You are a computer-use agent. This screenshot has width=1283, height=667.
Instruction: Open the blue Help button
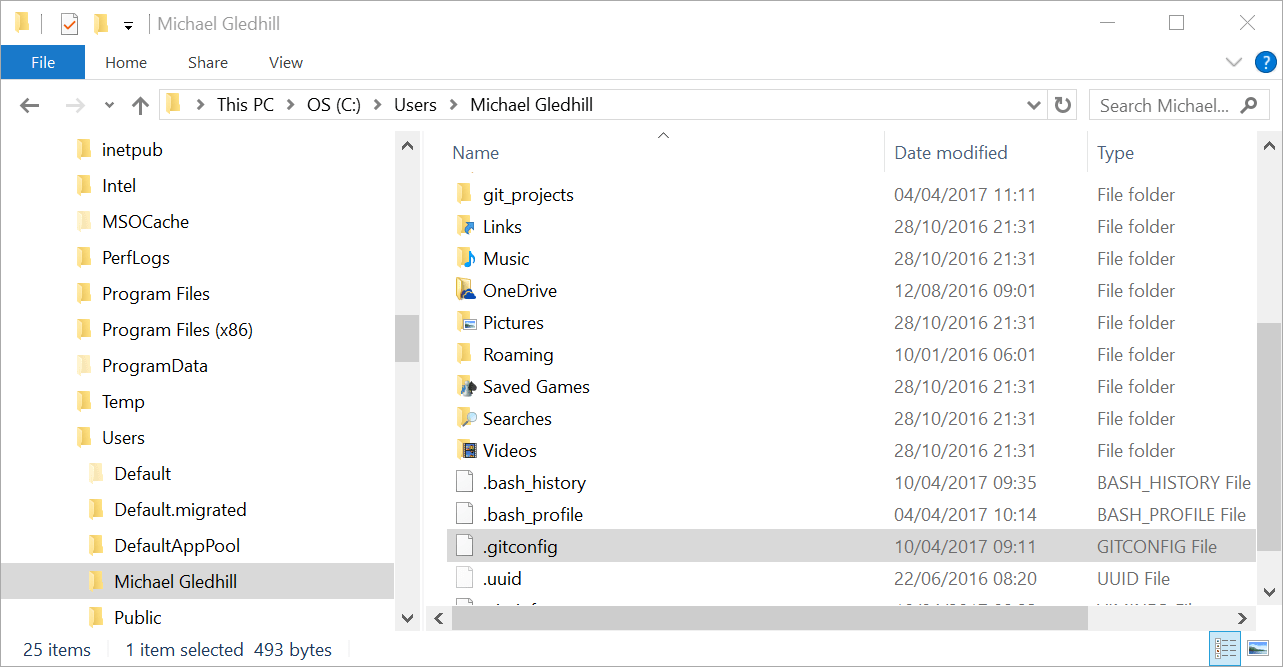coord(1265,61)
